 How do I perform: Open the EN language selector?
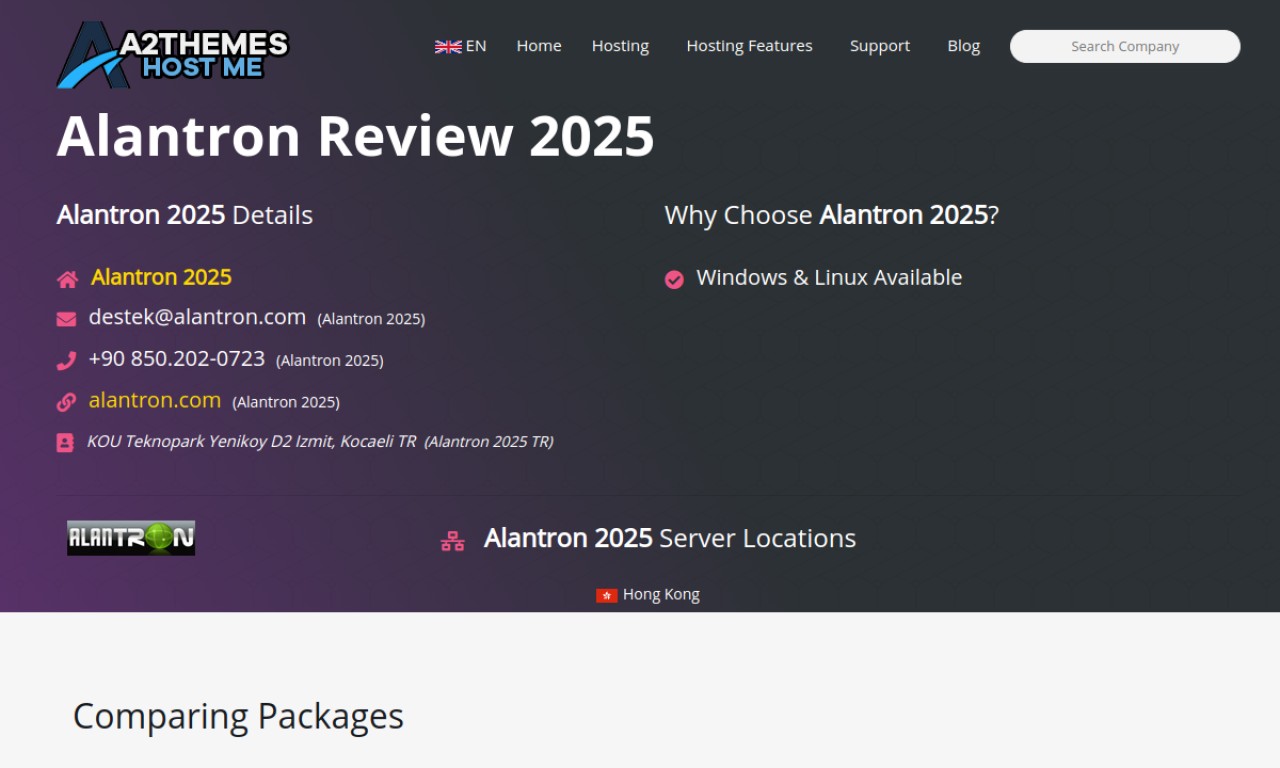[x=461, y=46]
